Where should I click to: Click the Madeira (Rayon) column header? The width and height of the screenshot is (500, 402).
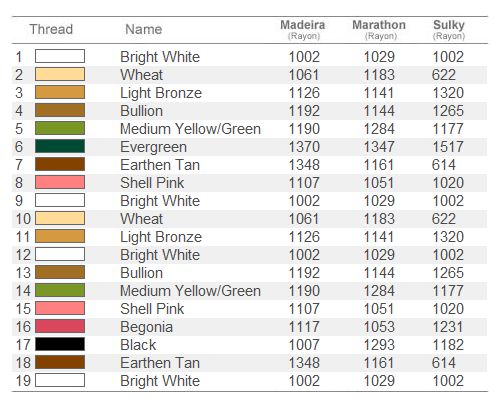(x=303, y=30)
